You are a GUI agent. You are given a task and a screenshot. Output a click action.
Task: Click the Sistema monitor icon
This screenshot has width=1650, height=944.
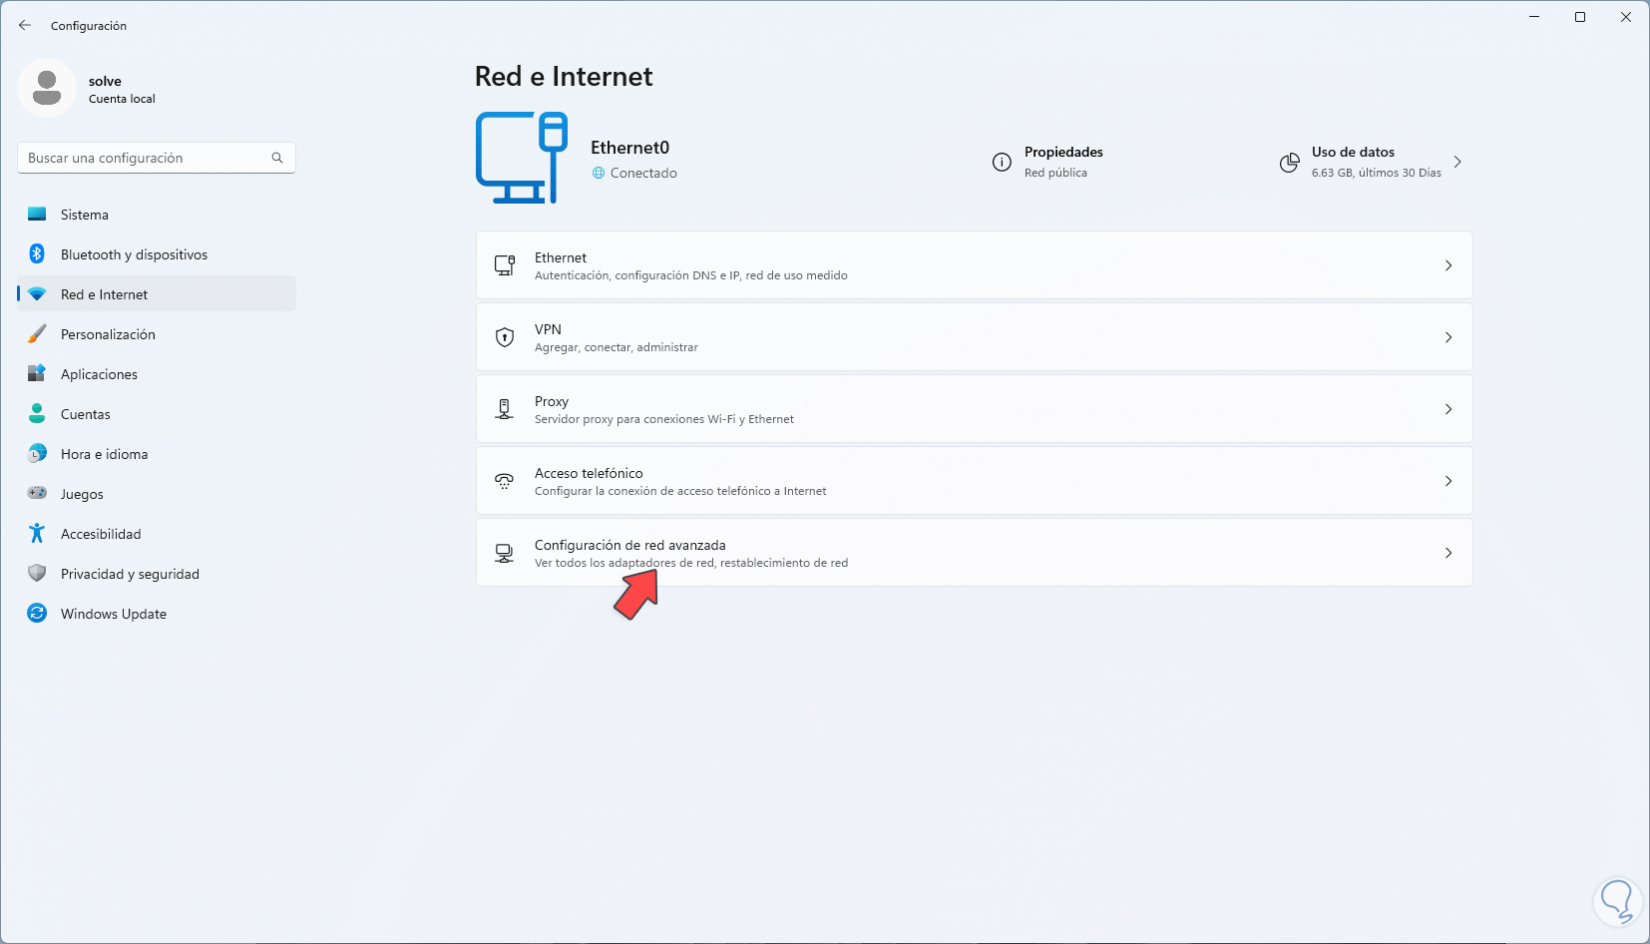point(37,214)
